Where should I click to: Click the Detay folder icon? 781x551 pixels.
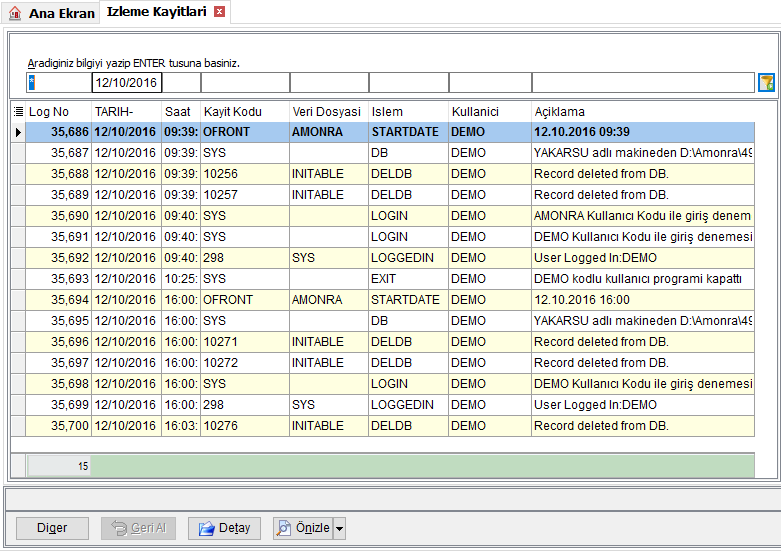(206, 528)
